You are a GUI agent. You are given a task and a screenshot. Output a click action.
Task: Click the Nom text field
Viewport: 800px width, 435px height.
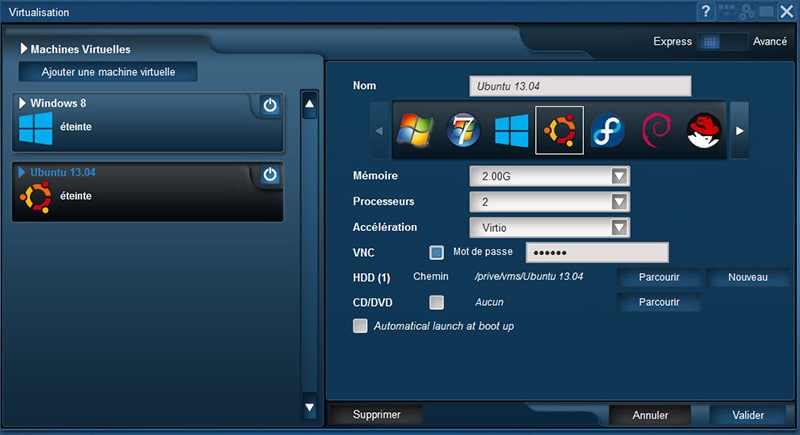pos(580,86)
